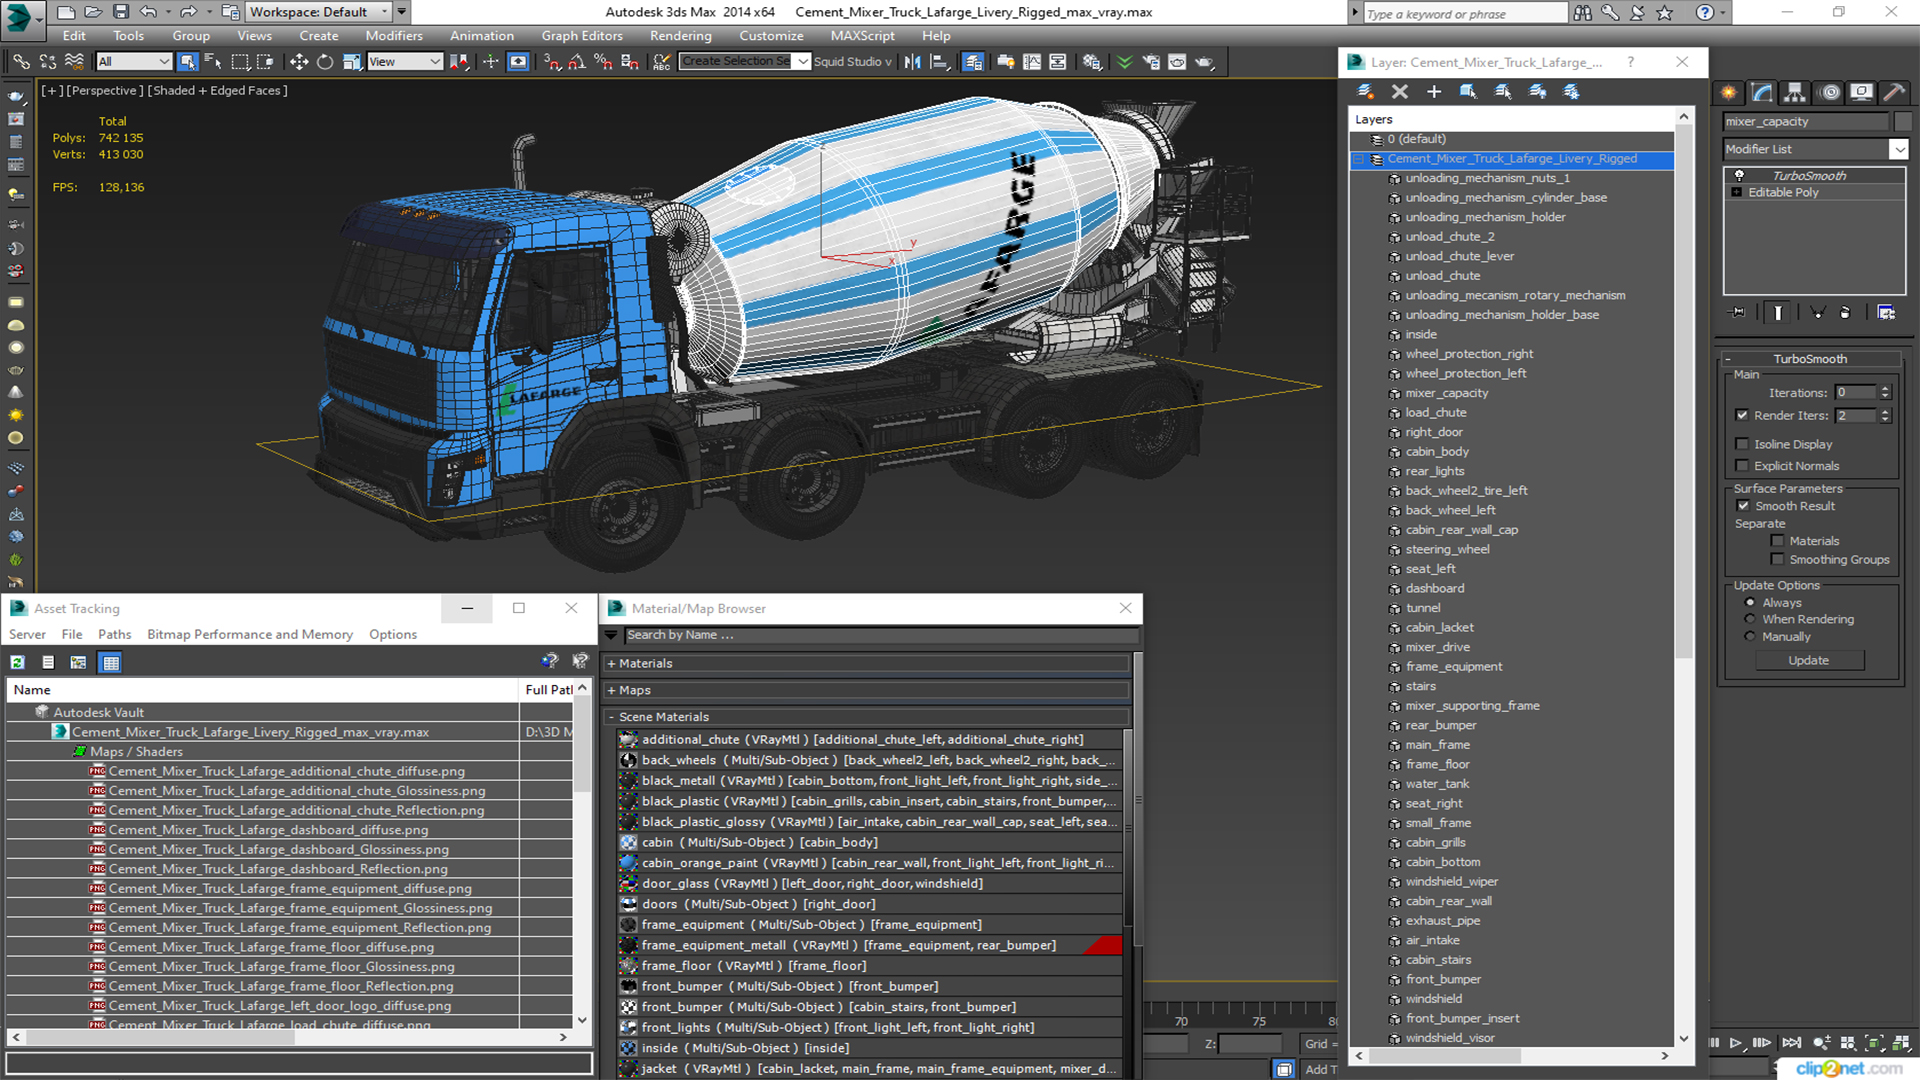Click the Update button in TurboSmooth
1920x1080 pixels.
click(1808, 660)
